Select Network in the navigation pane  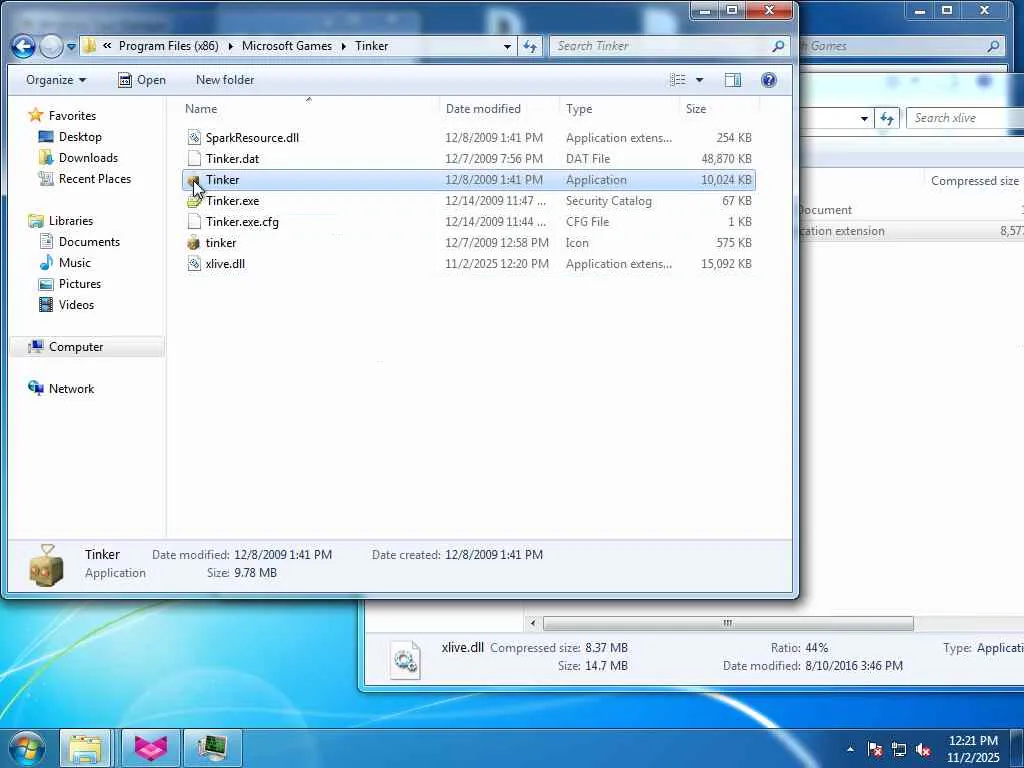coord(71,389)
